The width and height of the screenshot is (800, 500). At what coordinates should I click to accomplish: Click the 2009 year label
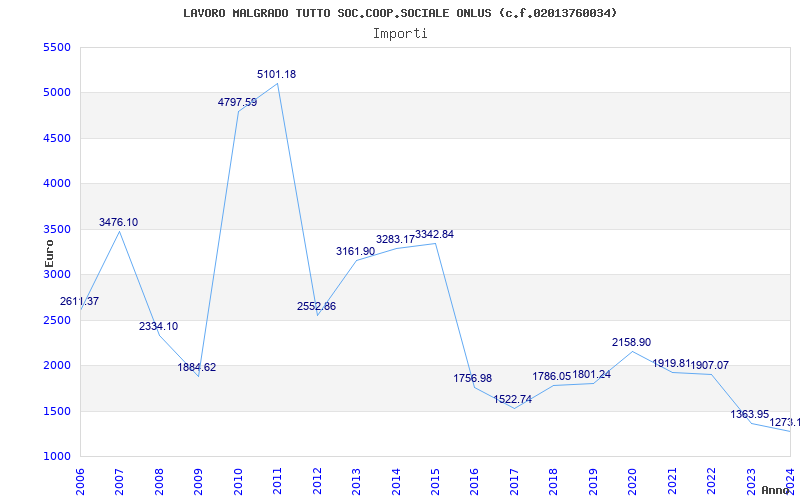[198, 481]
